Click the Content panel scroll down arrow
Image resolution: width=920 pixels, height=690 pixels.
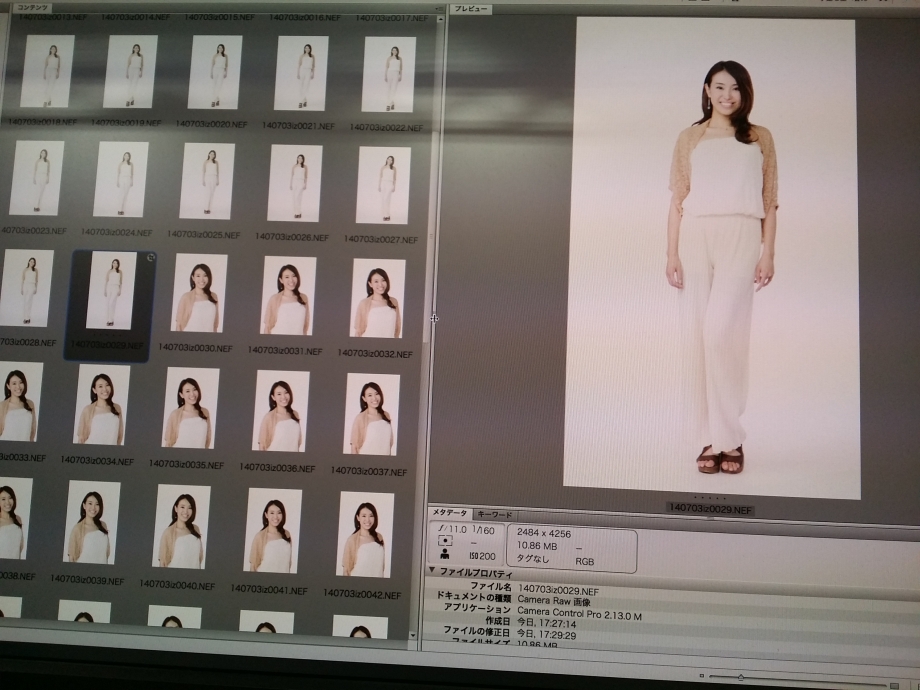pos(412,635)
